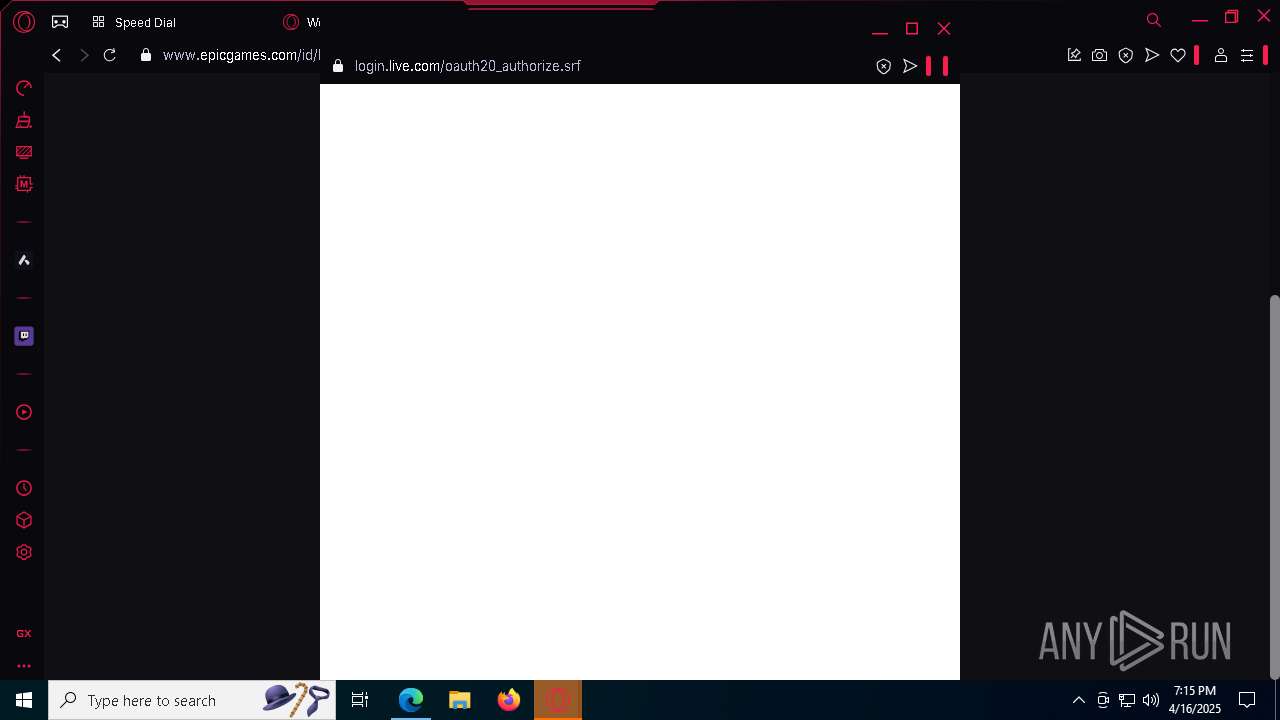The image size is (1280, 720).
Task: Open the Opera GX main menu logo
Action: [x=24, y=22]
